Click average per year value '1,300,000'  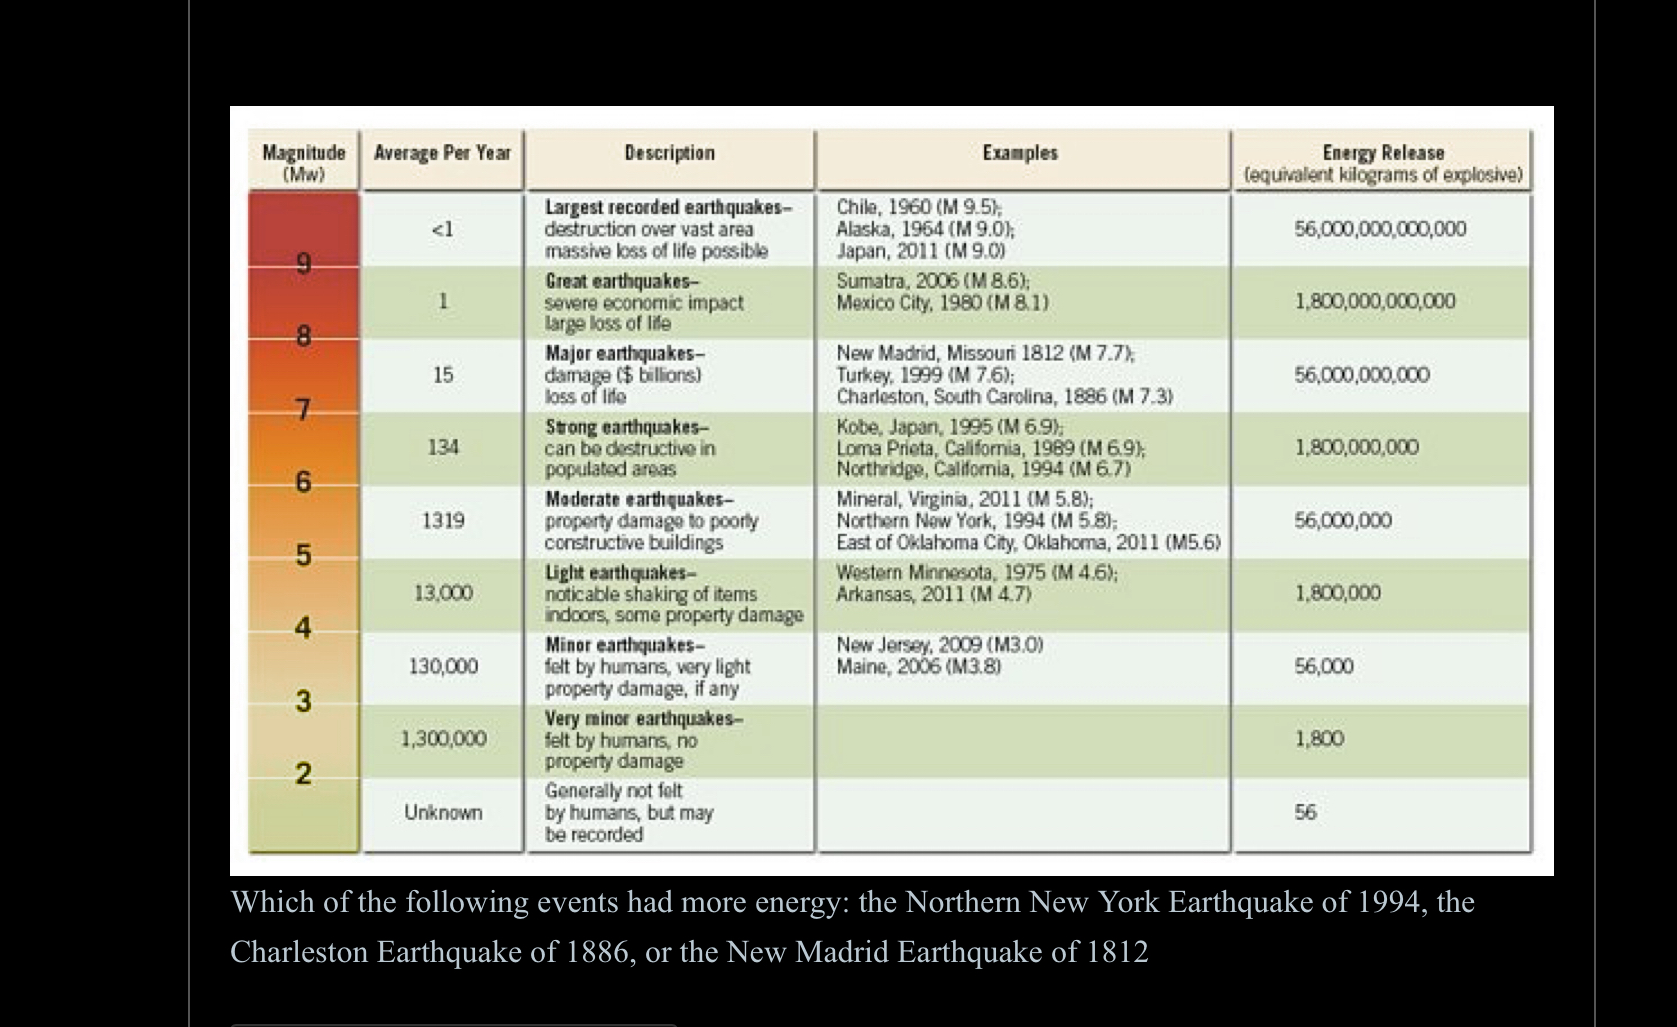(443, 739)
